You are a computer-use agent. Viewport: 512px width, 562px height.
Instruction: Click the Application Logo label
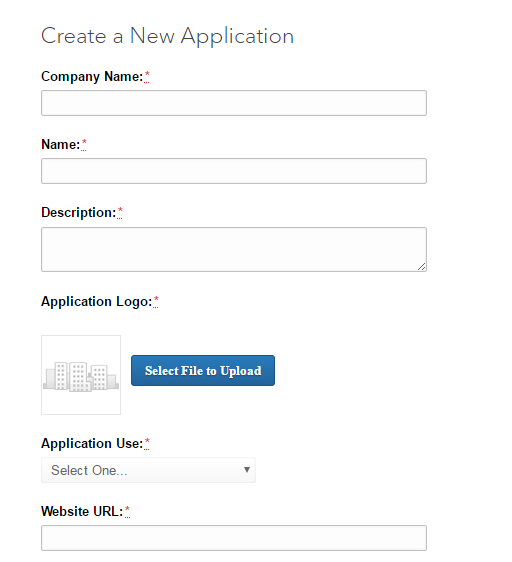tap(97, 302)
